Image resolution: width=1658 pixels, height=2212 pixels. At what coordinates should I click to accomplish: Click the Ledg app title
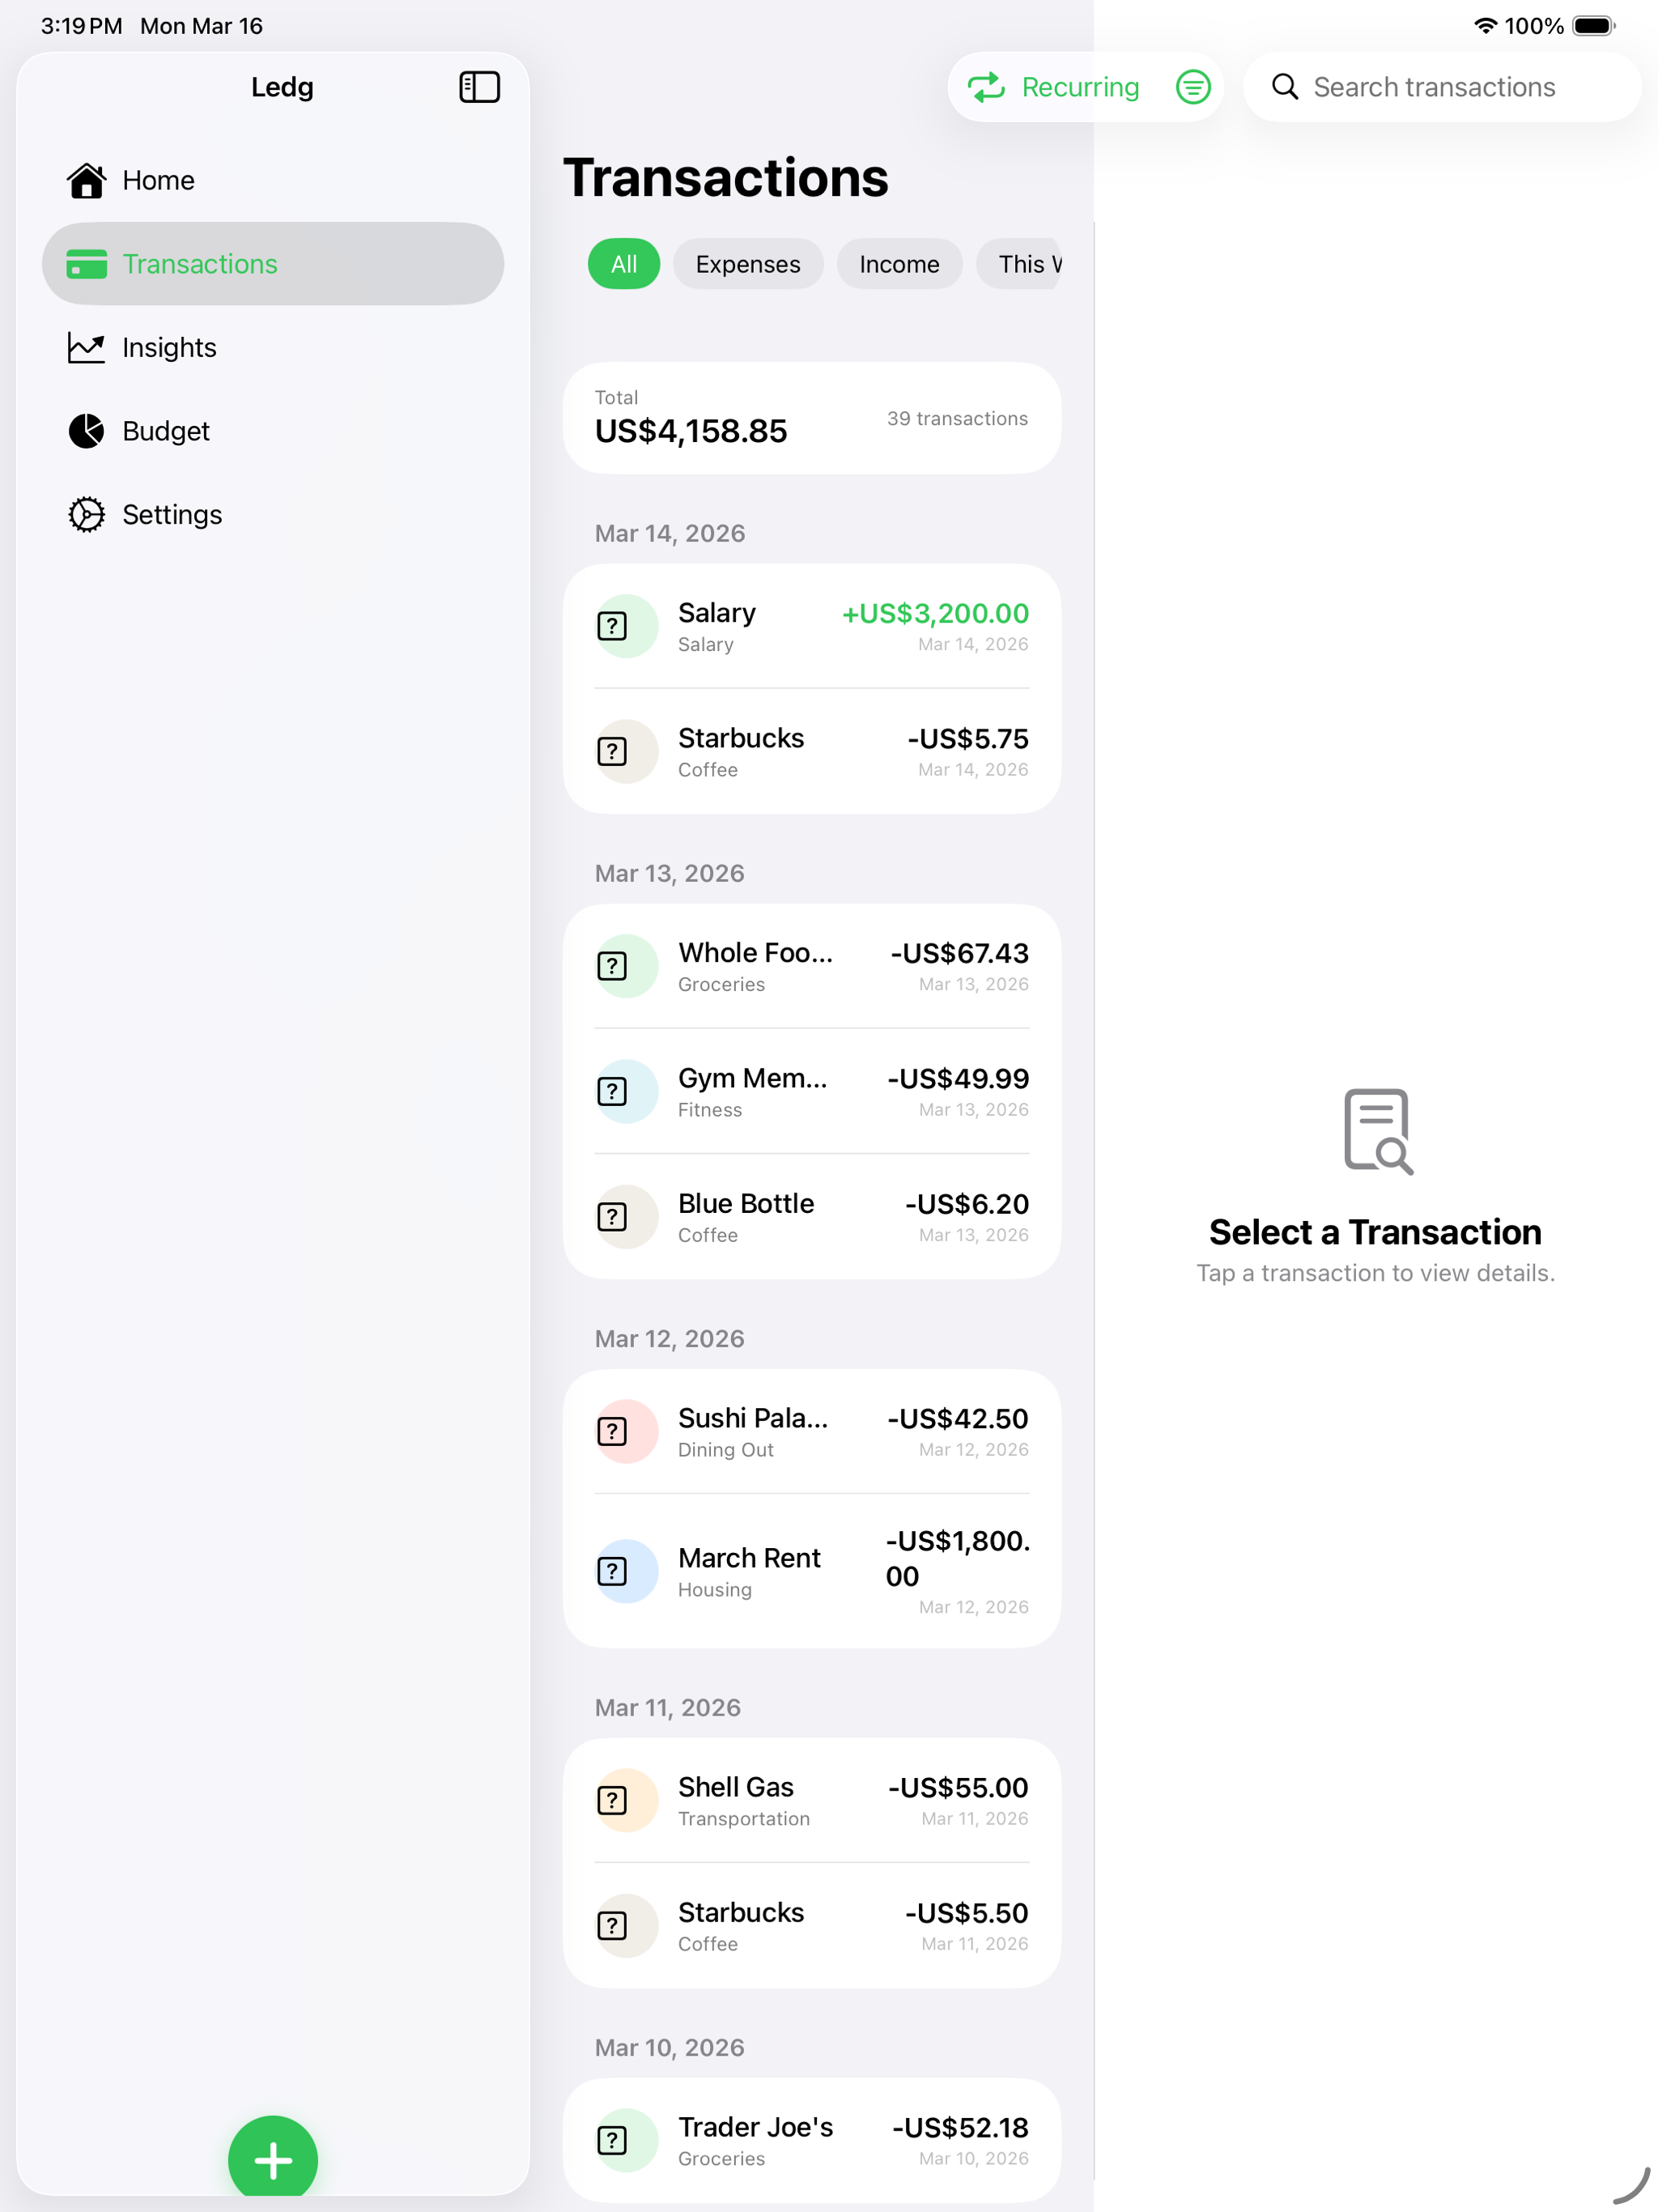pos(282,87)
